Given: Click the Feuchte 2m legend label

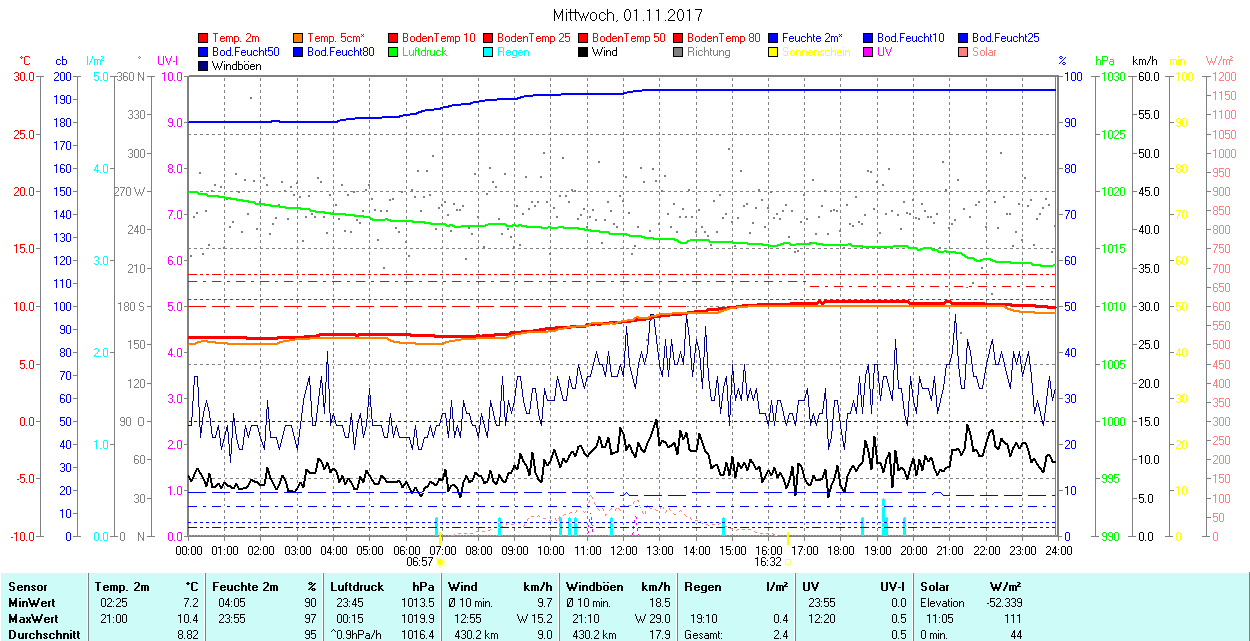Looking at the screenshot, I should (x=813, y=38).
